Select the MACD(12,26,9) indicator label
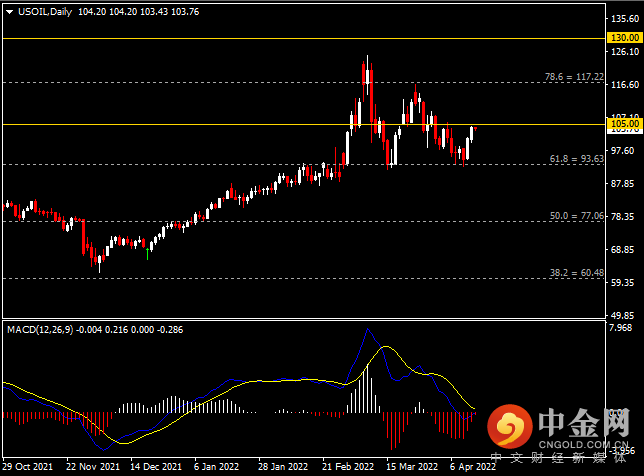 click(x=40, y=330)
